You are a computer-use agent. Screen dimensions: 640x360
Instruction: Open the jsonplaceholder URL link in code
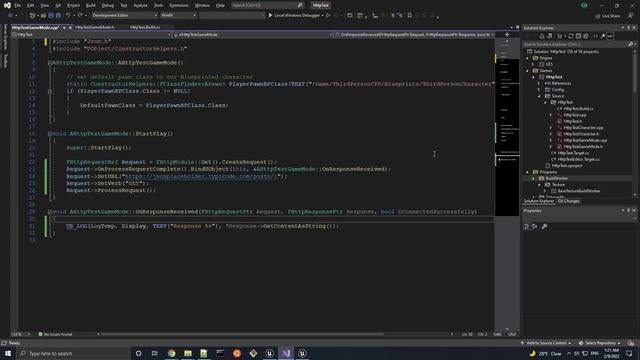201,176
